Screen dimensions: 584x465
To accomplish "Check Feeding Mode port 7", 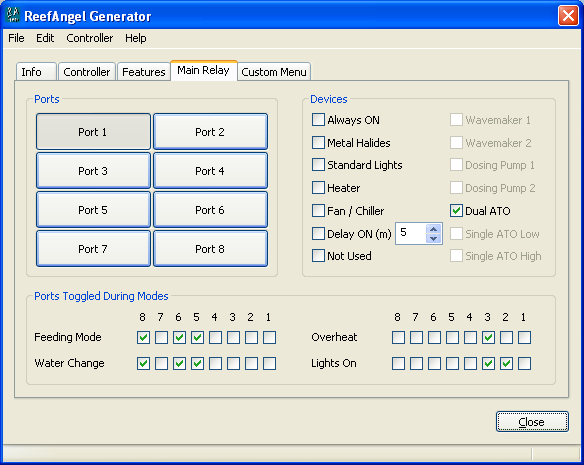I will pos(161,338).
